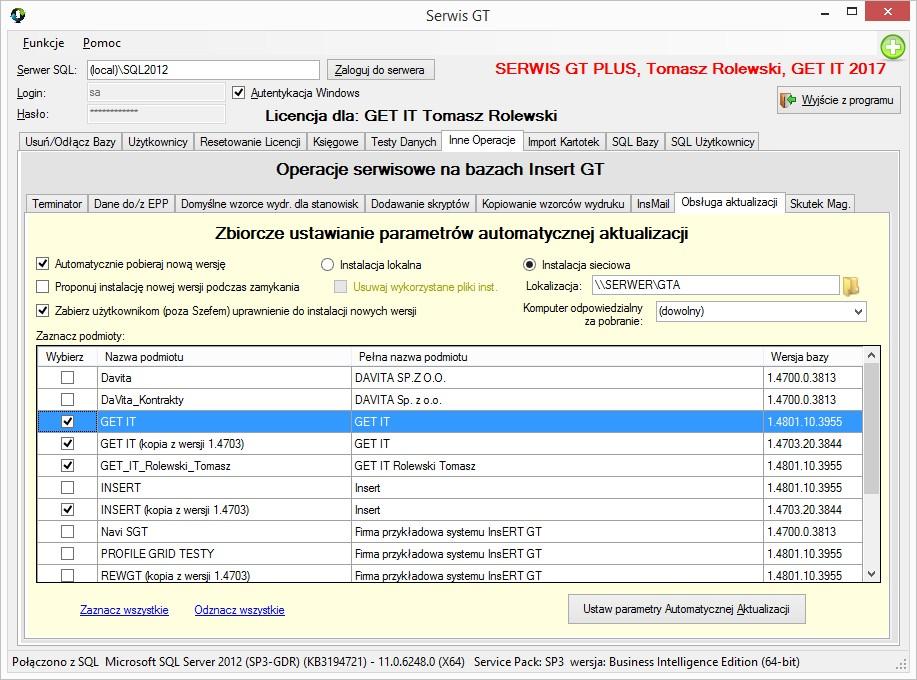Viewport: 917px width, 680px height.
Task: Select the INSERT row name cell
Action: (225, 488)
